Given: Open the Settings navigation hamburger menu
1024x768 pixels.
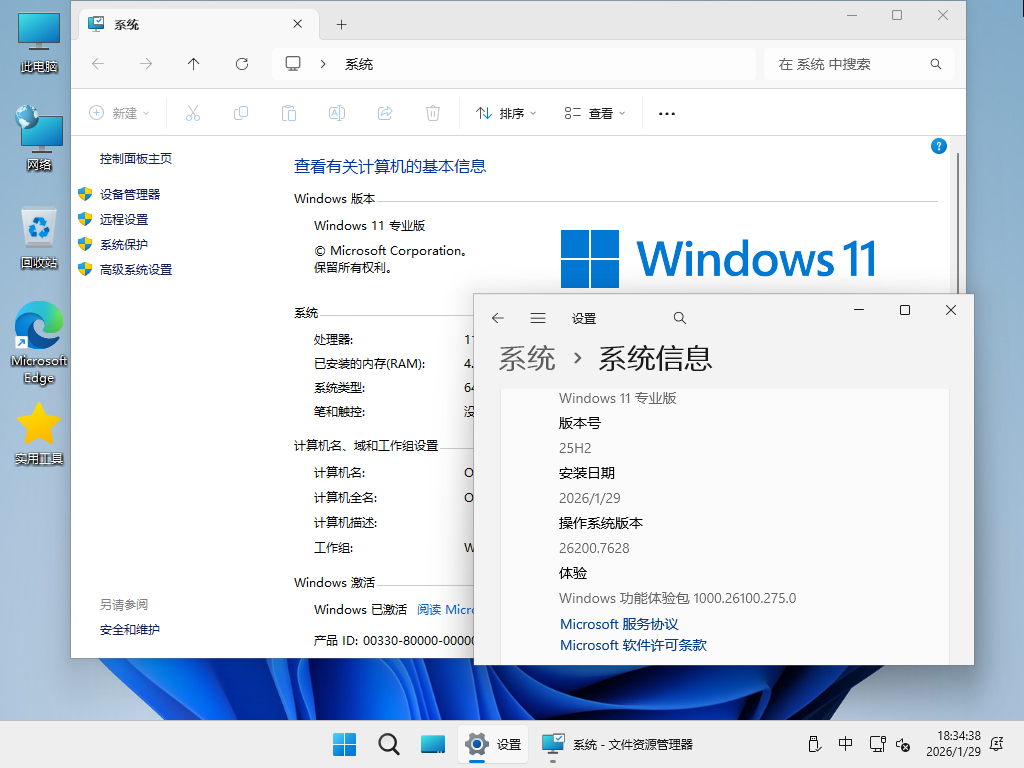Looking at the screenshot, I should [x=538, y=317].
